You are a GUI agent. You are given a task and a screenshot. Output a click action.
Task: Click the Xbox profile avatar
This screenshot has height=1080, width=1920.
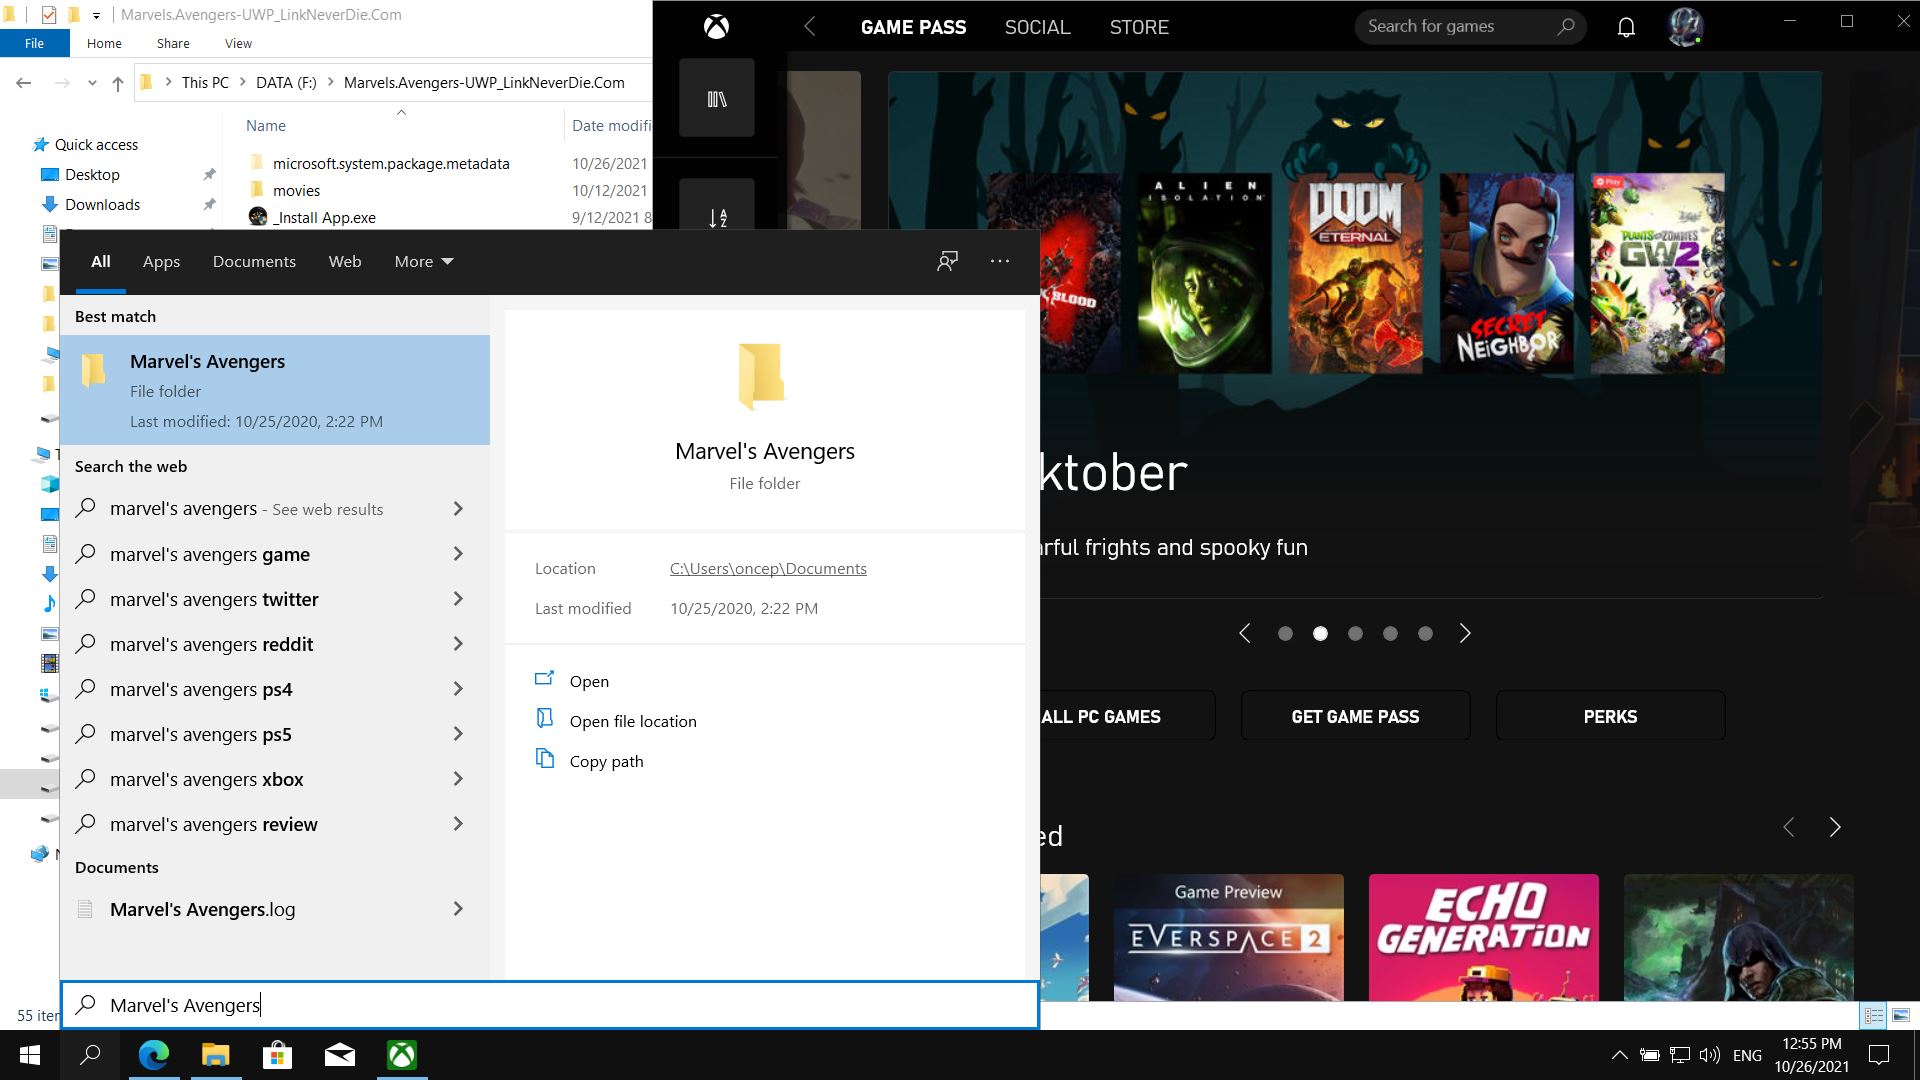click(x=1685, y=27)
